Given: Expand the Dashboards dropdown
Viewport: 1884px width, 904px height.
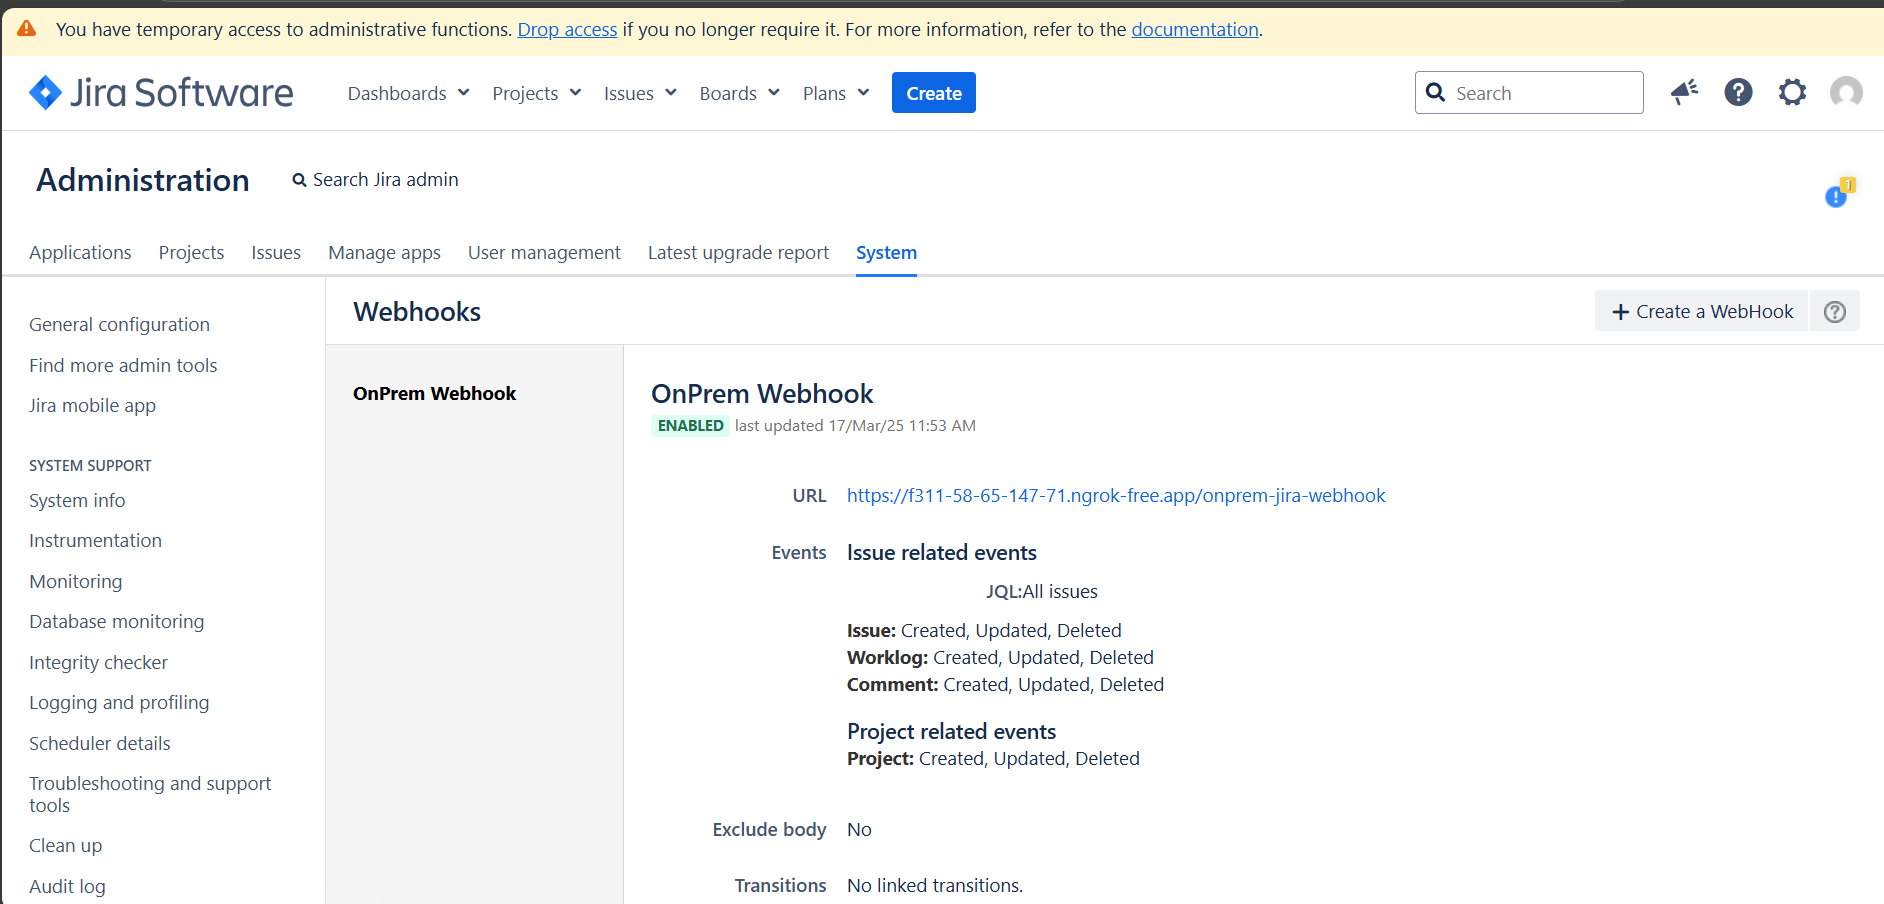Looking at the screenshot, I should tap(407, 92).
